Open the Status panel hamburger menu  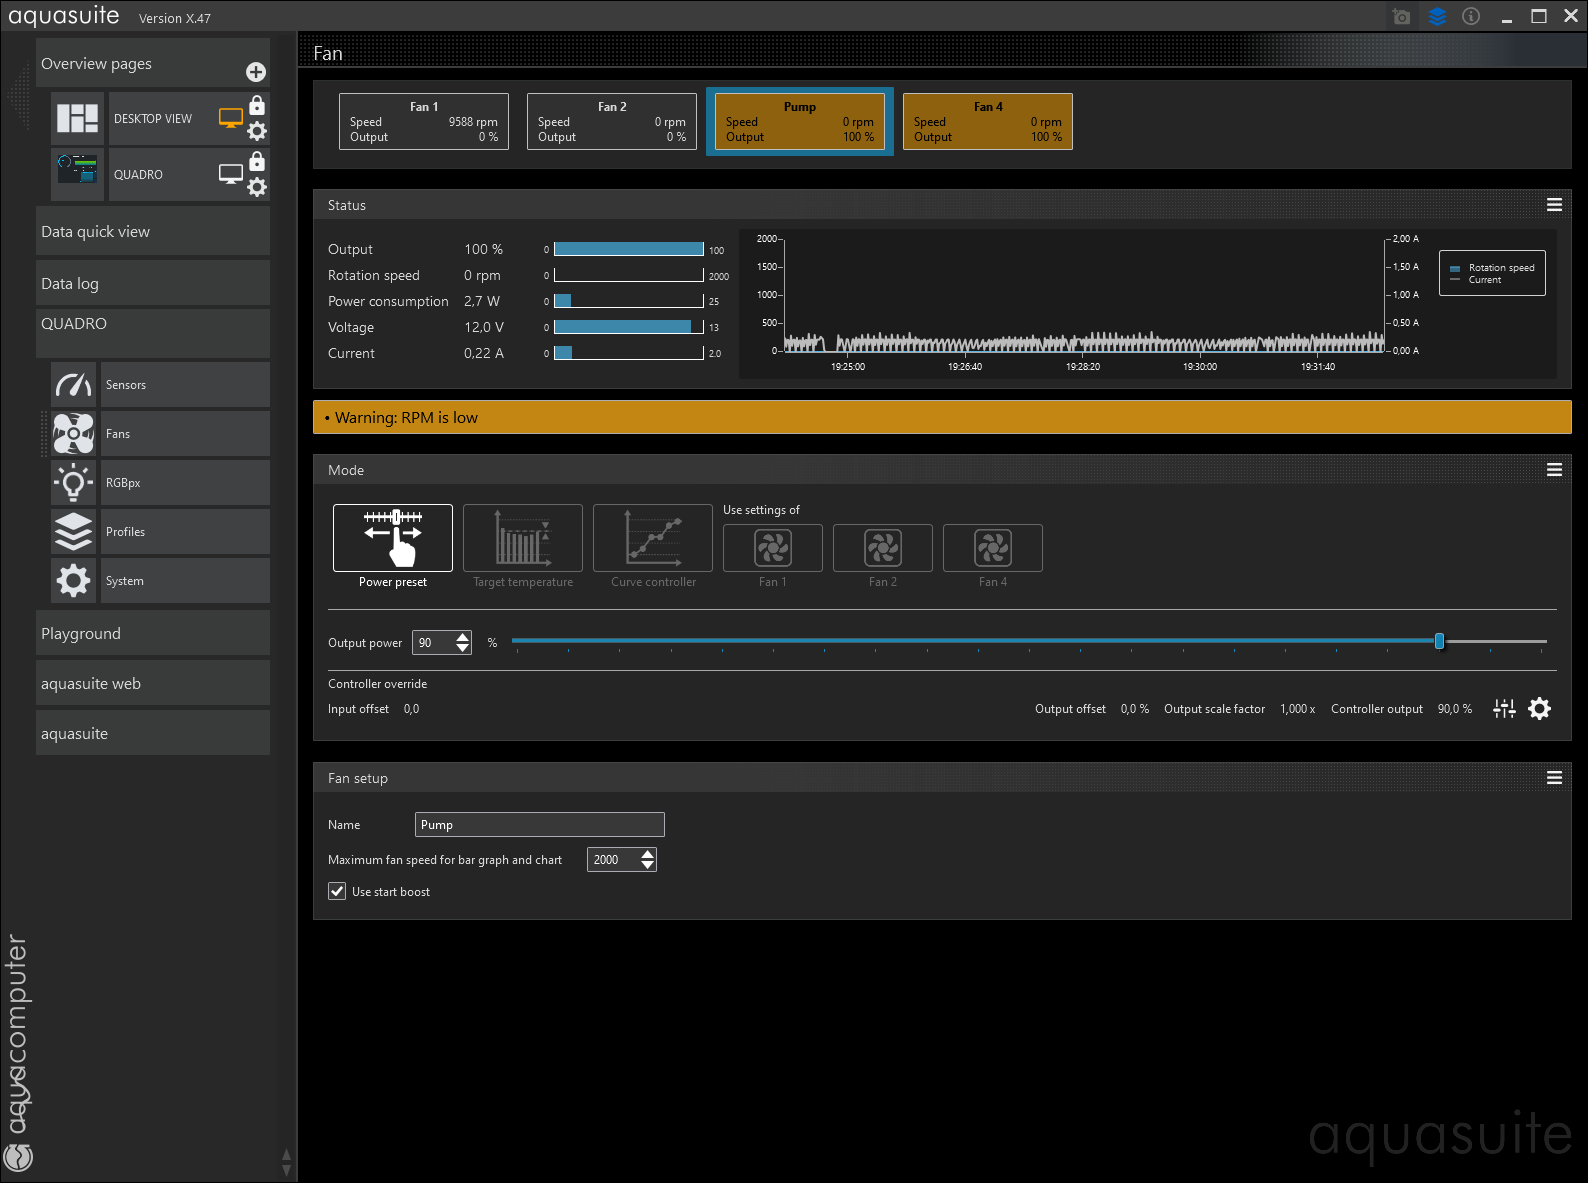pyautogui.click(x=1554, y=205)
